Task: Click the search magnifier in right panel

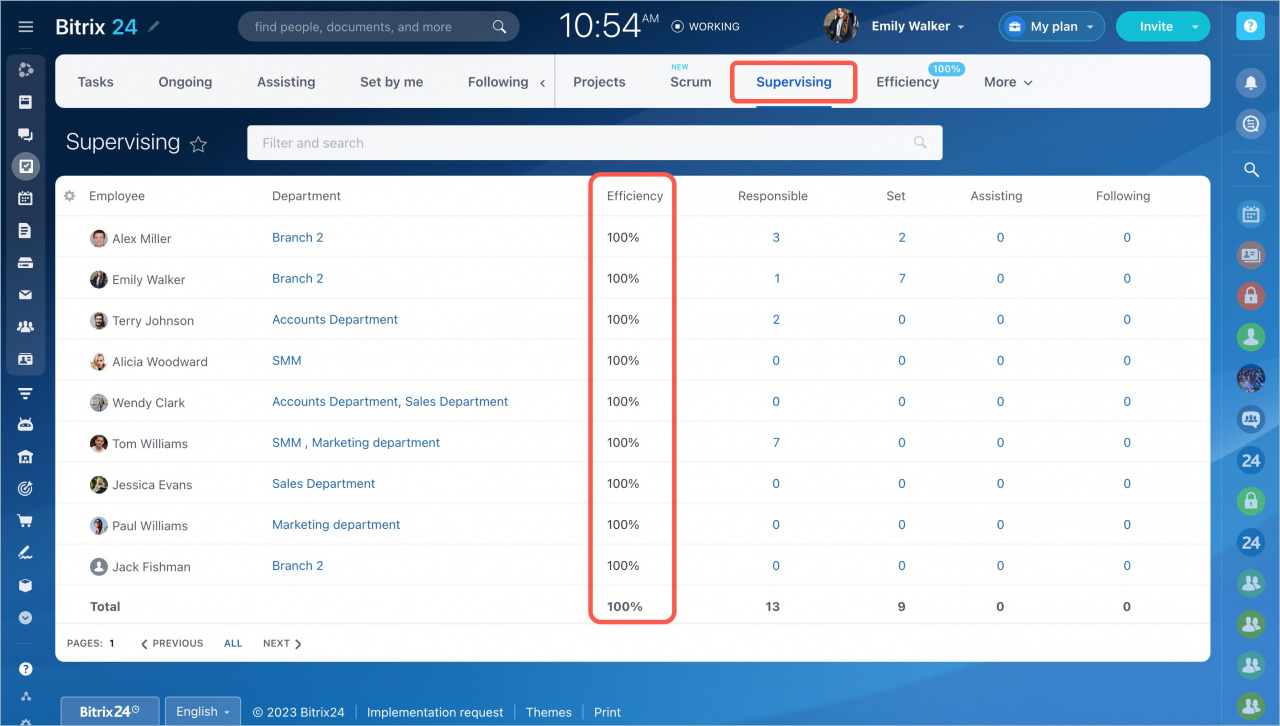Action: pyautogui.click(x=1250, y=170)
